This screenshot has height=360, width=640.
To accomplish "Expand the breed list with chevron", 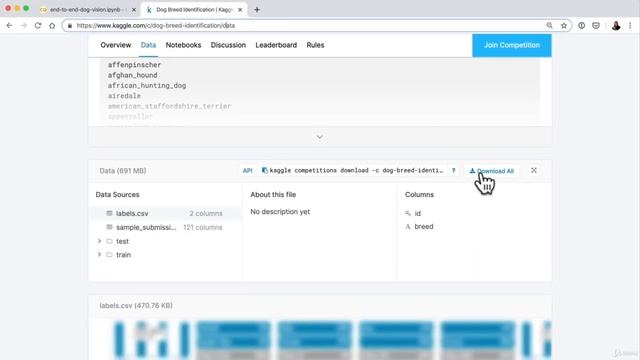I will point(320,137).
